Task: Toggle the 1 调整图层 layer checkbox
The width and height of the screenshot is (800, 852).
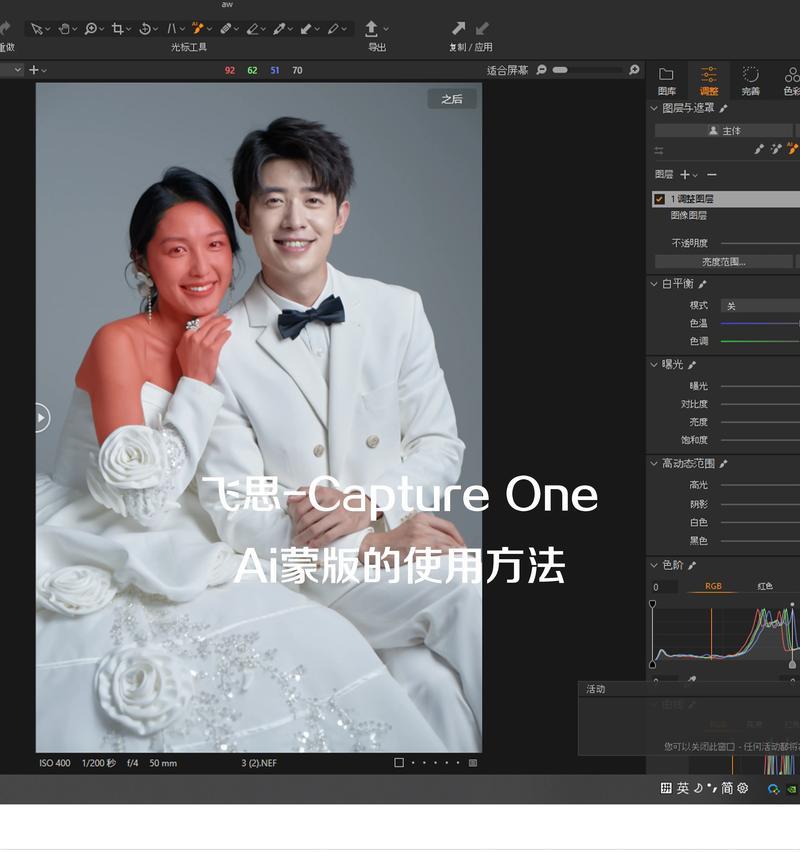Action: point(659,199)
